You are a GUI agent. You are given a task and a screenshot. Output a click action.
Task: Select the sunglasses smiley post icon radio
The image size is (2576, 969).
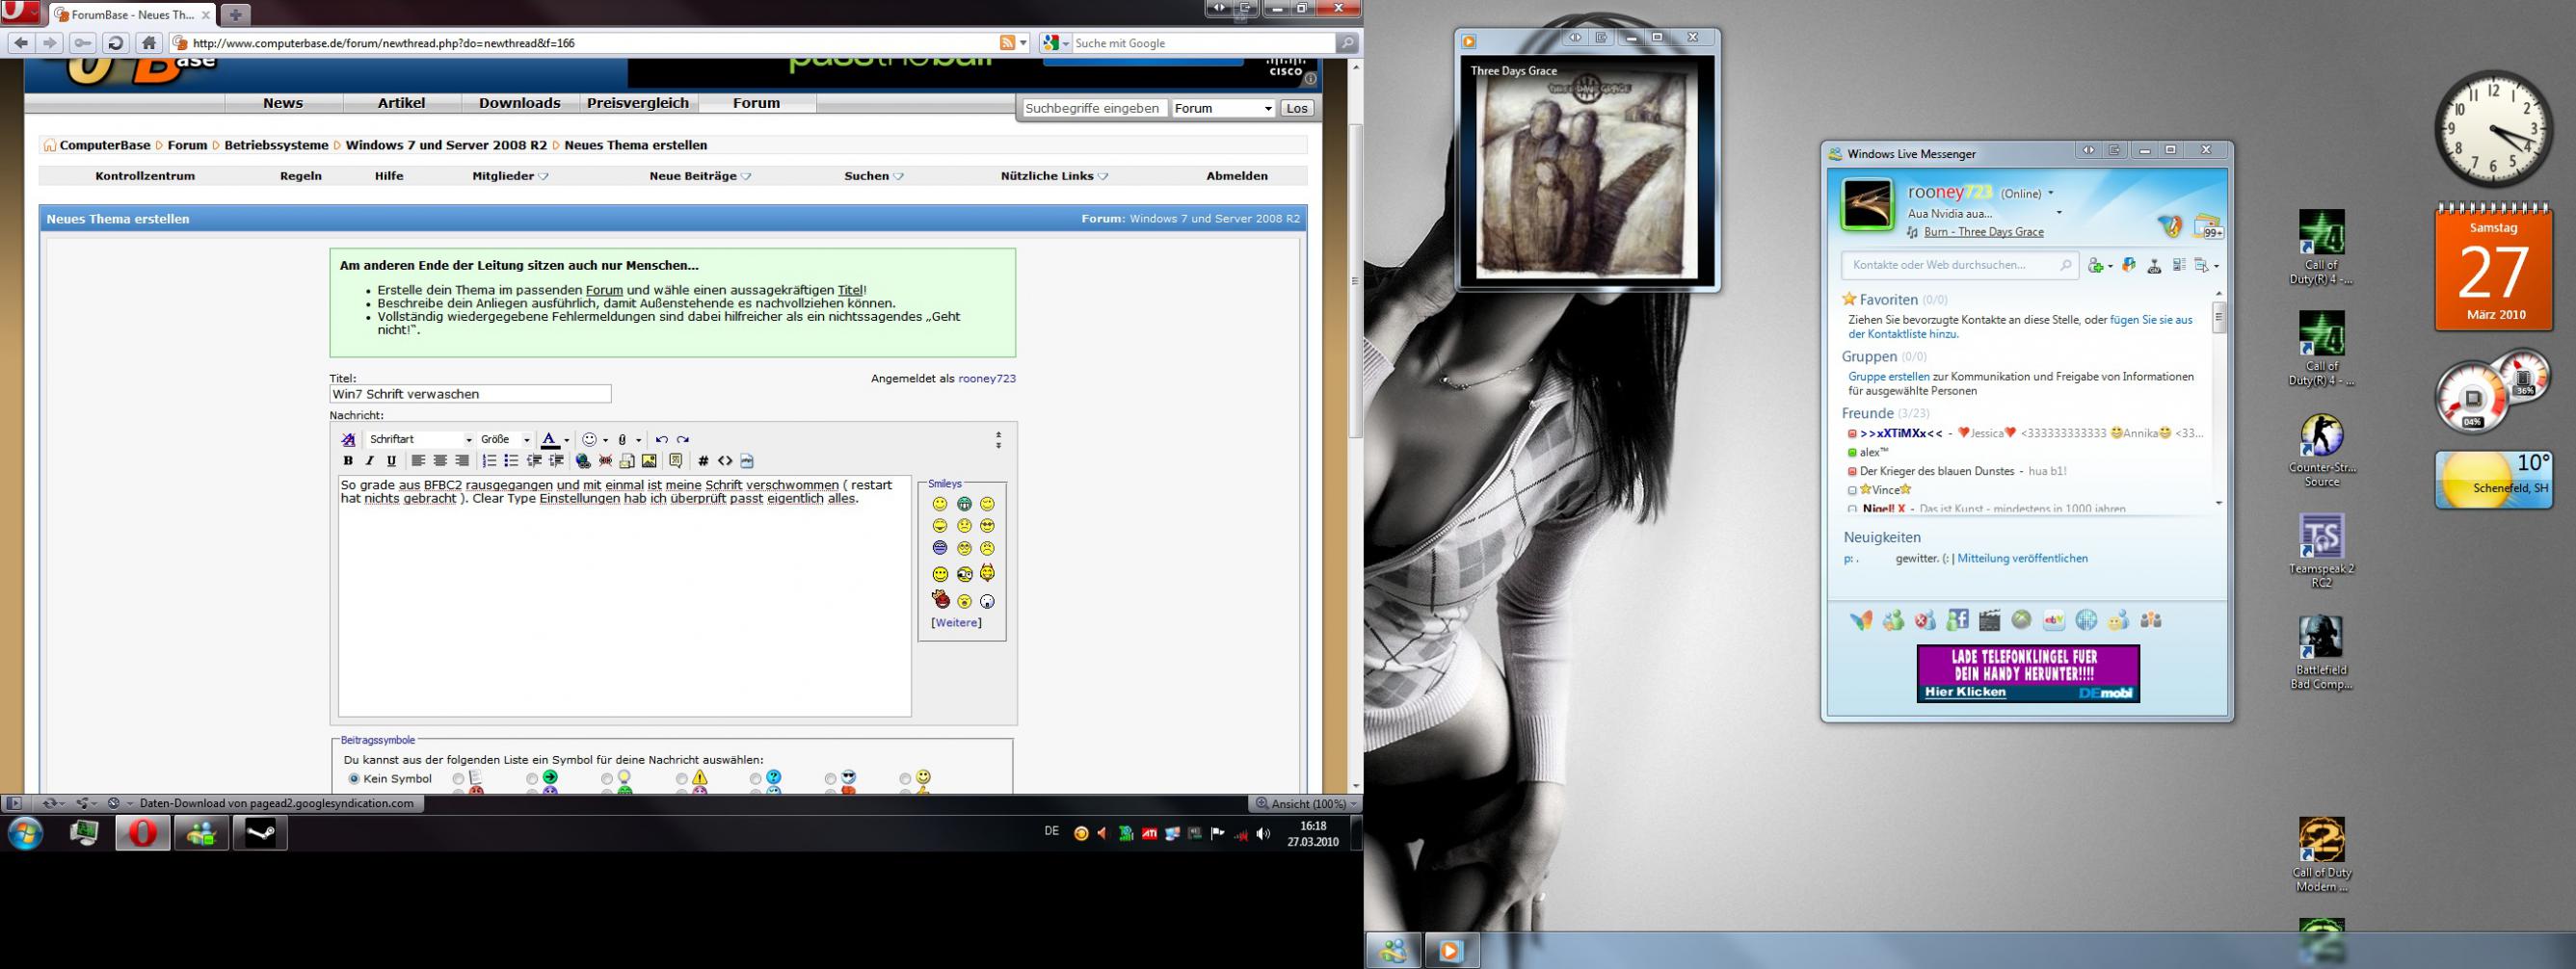[831, 779]
